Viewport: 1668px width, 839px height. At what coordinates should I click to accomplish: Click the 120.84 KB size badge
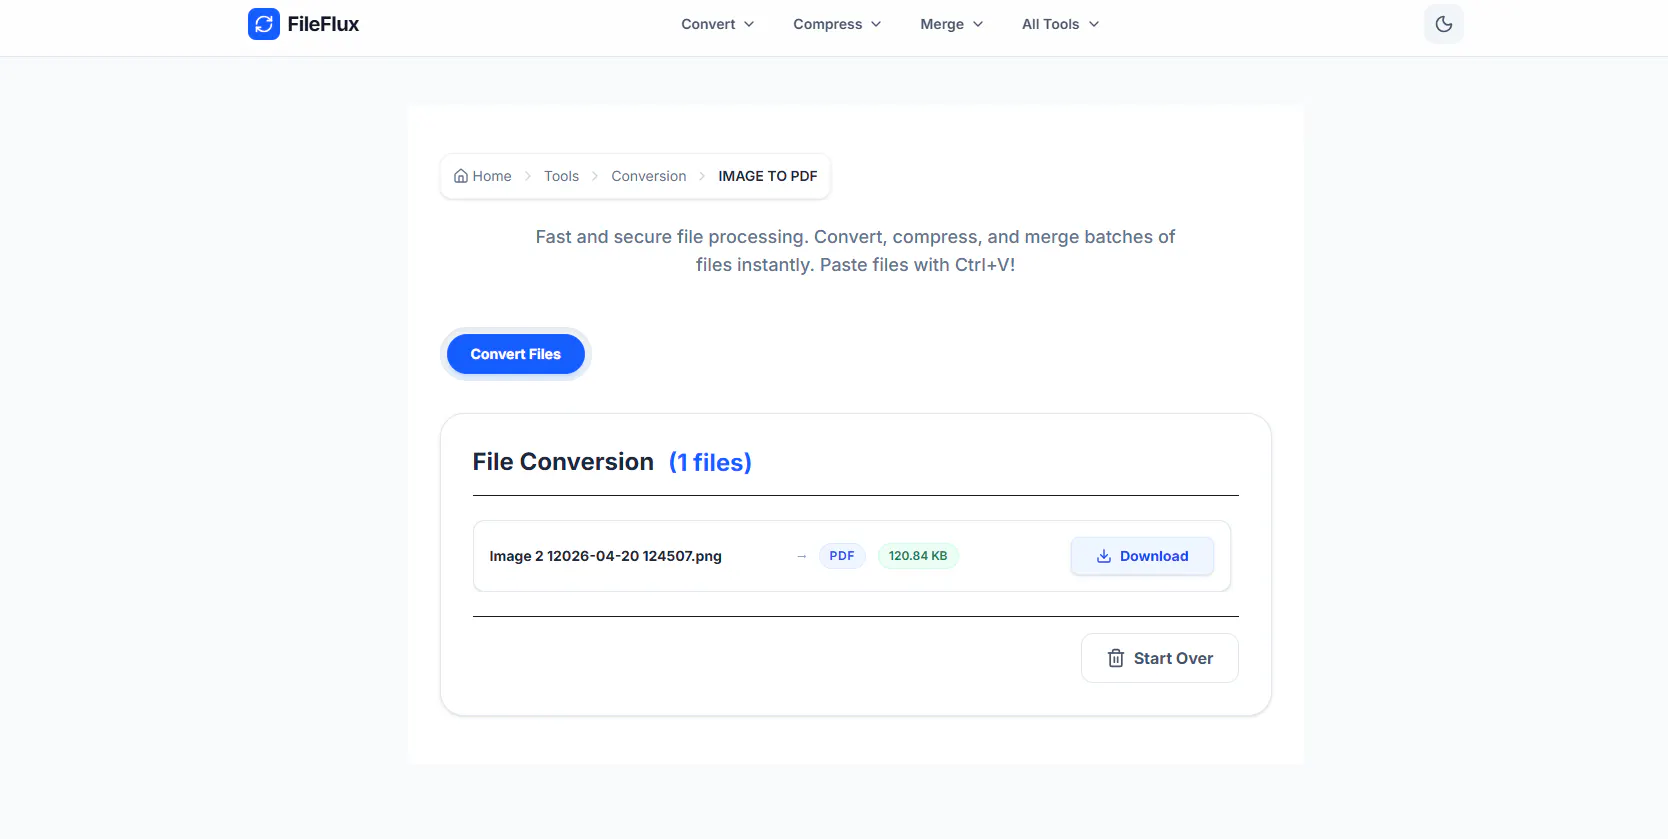coord(918,556)
